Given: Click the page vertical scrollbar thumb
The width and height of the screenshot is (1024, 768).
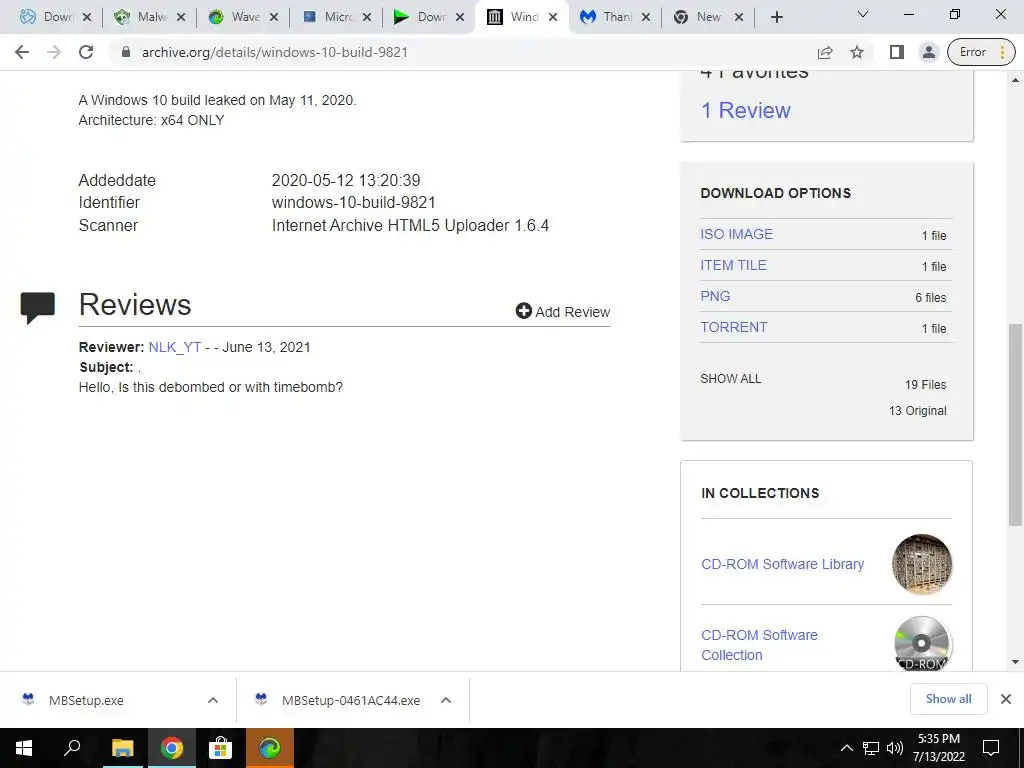Looking at the screenshot, I should [1015, 424].
